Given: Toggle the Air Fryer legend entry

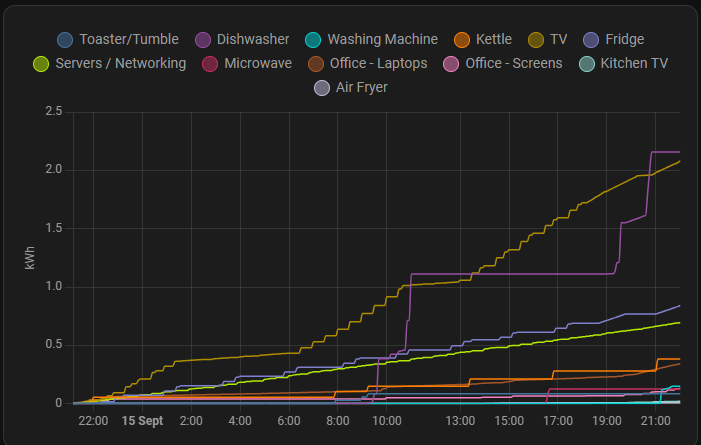Looking at the screenshot, I should coord(361,88).
